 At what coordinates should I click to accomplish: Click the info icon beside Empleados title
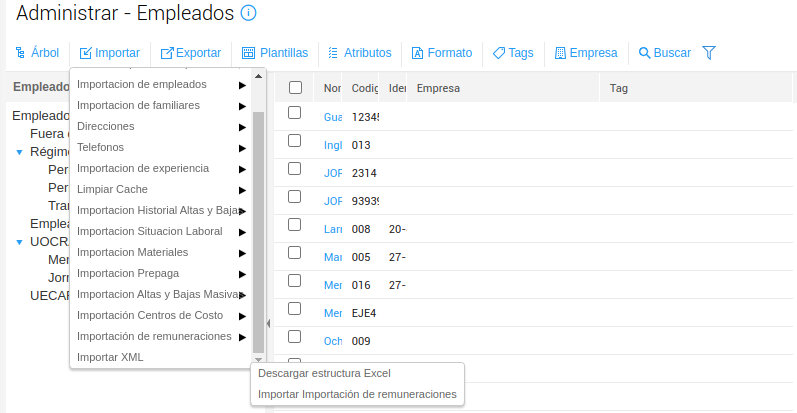pos(249,14)
